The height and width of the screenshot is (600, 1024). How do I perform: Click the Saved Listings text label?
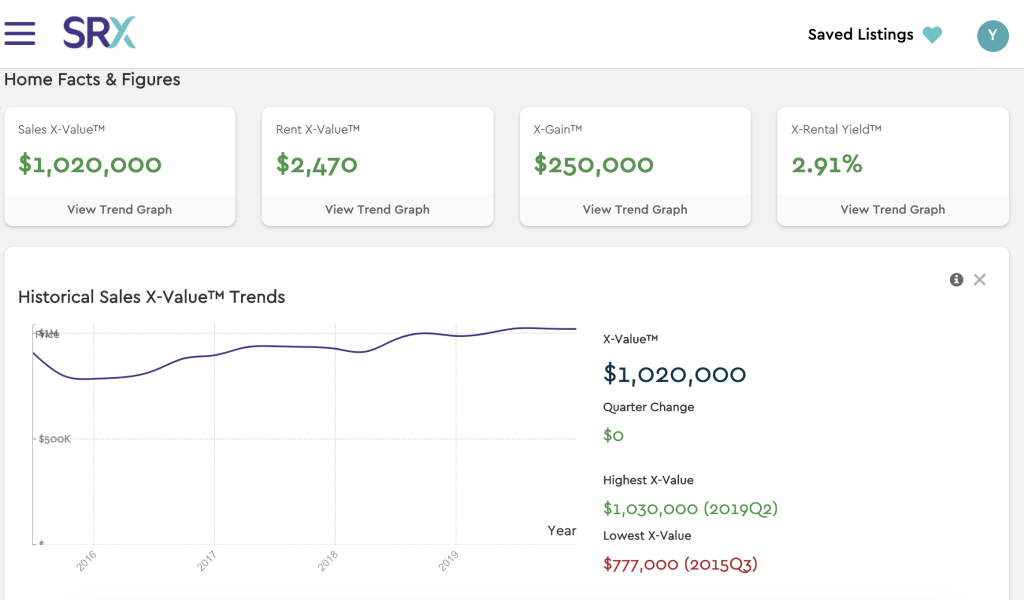coord(860,34)
